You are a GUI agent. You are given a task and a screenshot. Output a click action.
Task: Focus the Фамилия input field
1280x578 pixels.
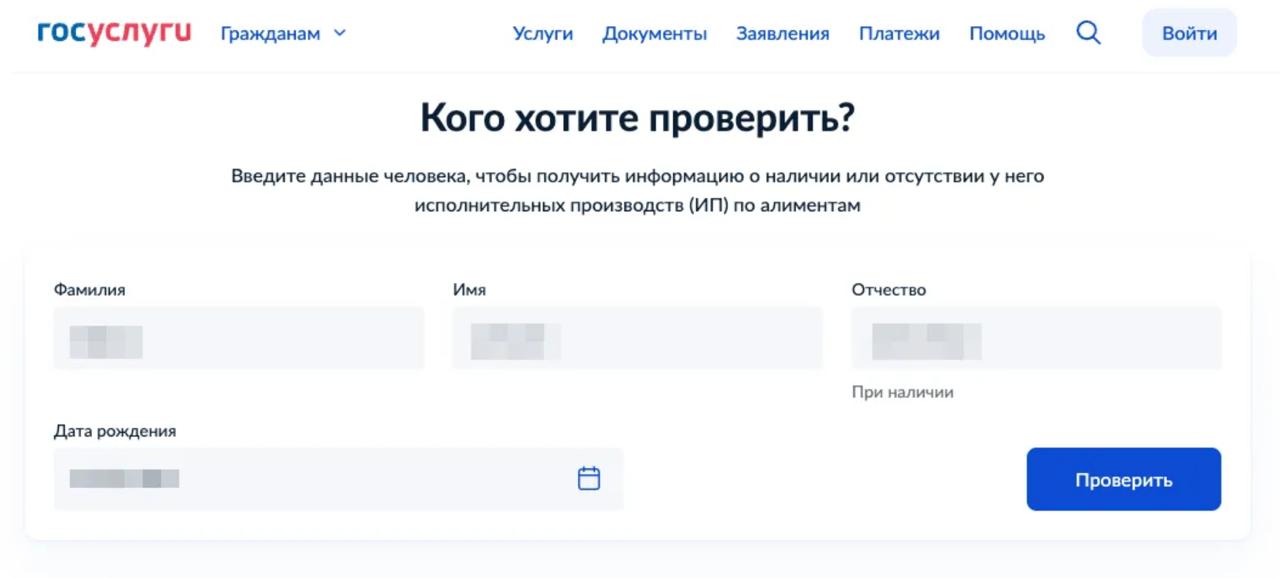click(238, 339)
